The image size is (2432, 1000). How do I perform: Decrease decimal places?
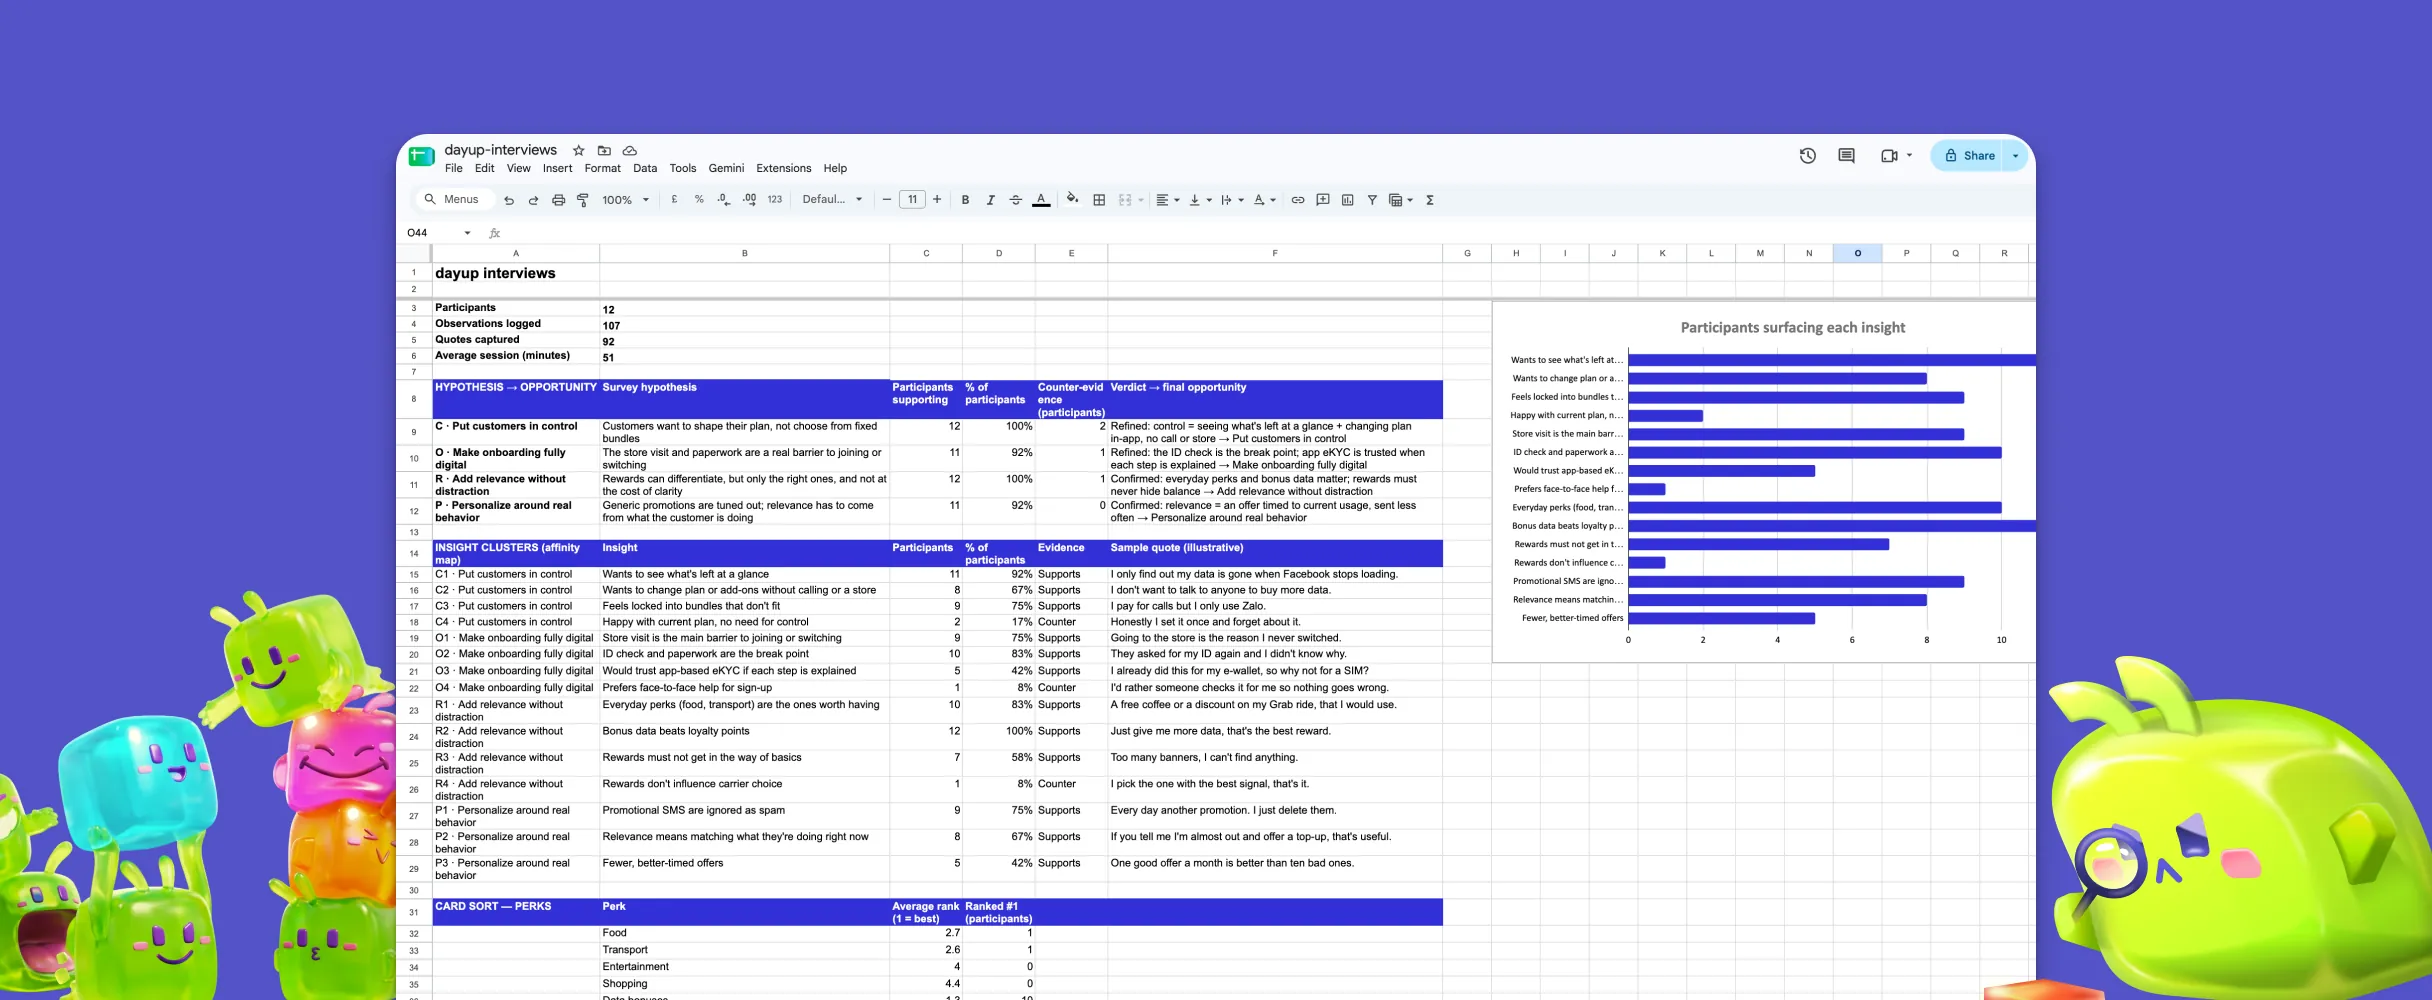pos(724,200)
